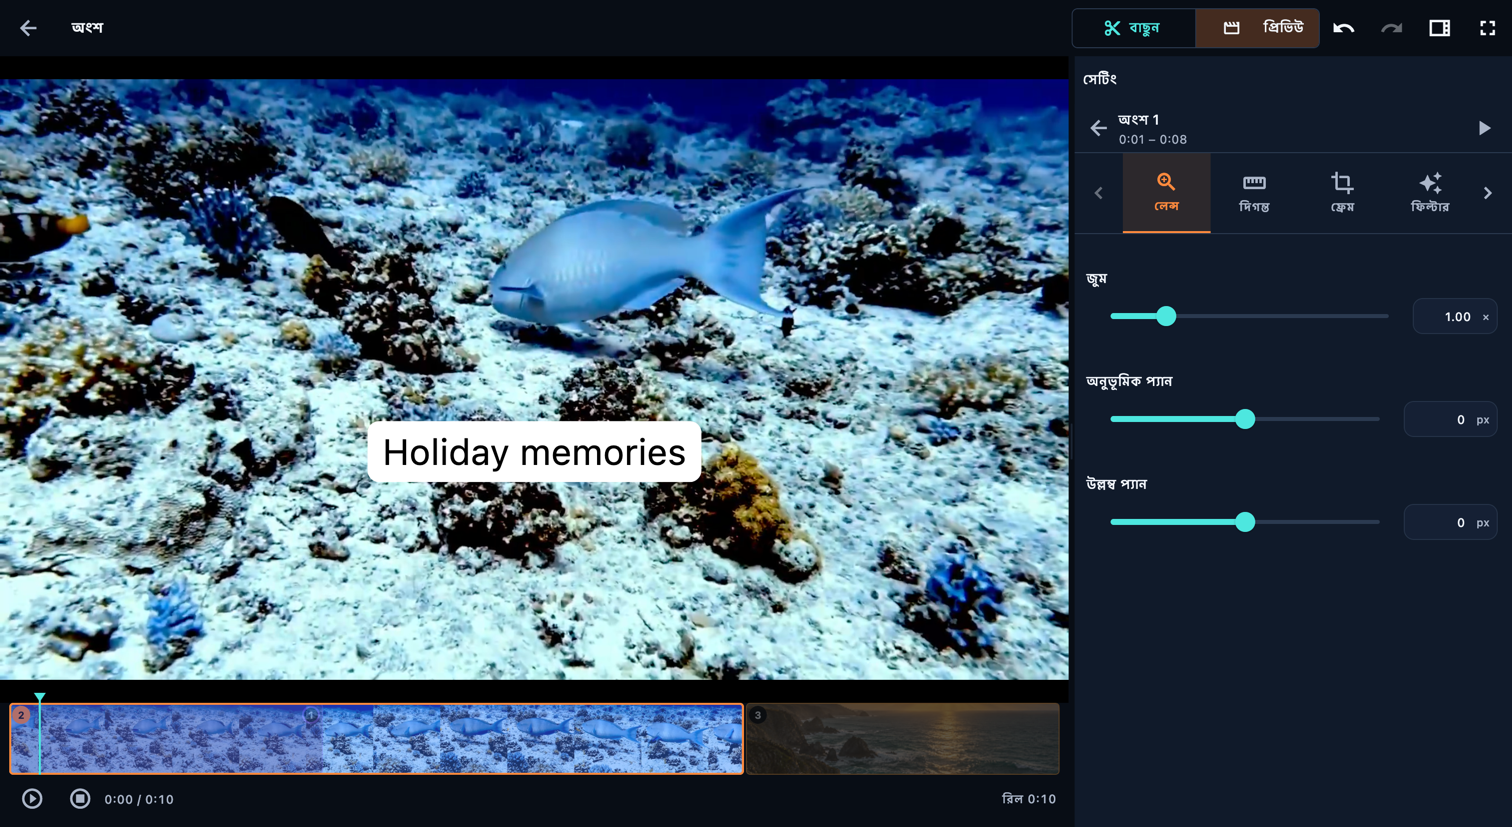Image resolution: width=1512 pixels, height=827 pixels.
Task: Click the জুম slider handle
Action: click(1166, 316)
